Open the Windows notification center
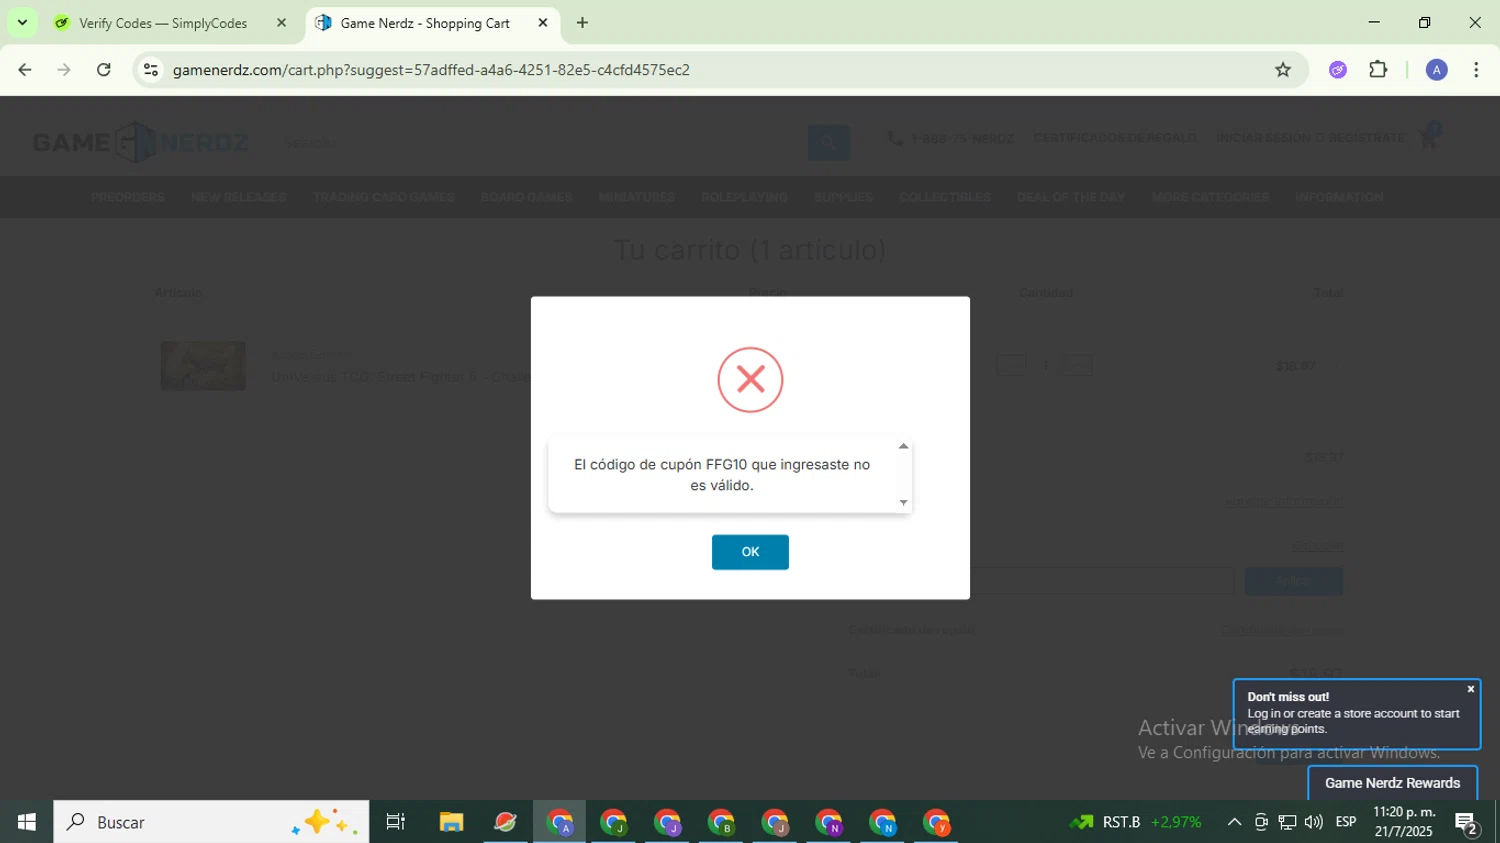This screenshot has height=843, width=1500. click(1467, 823)
